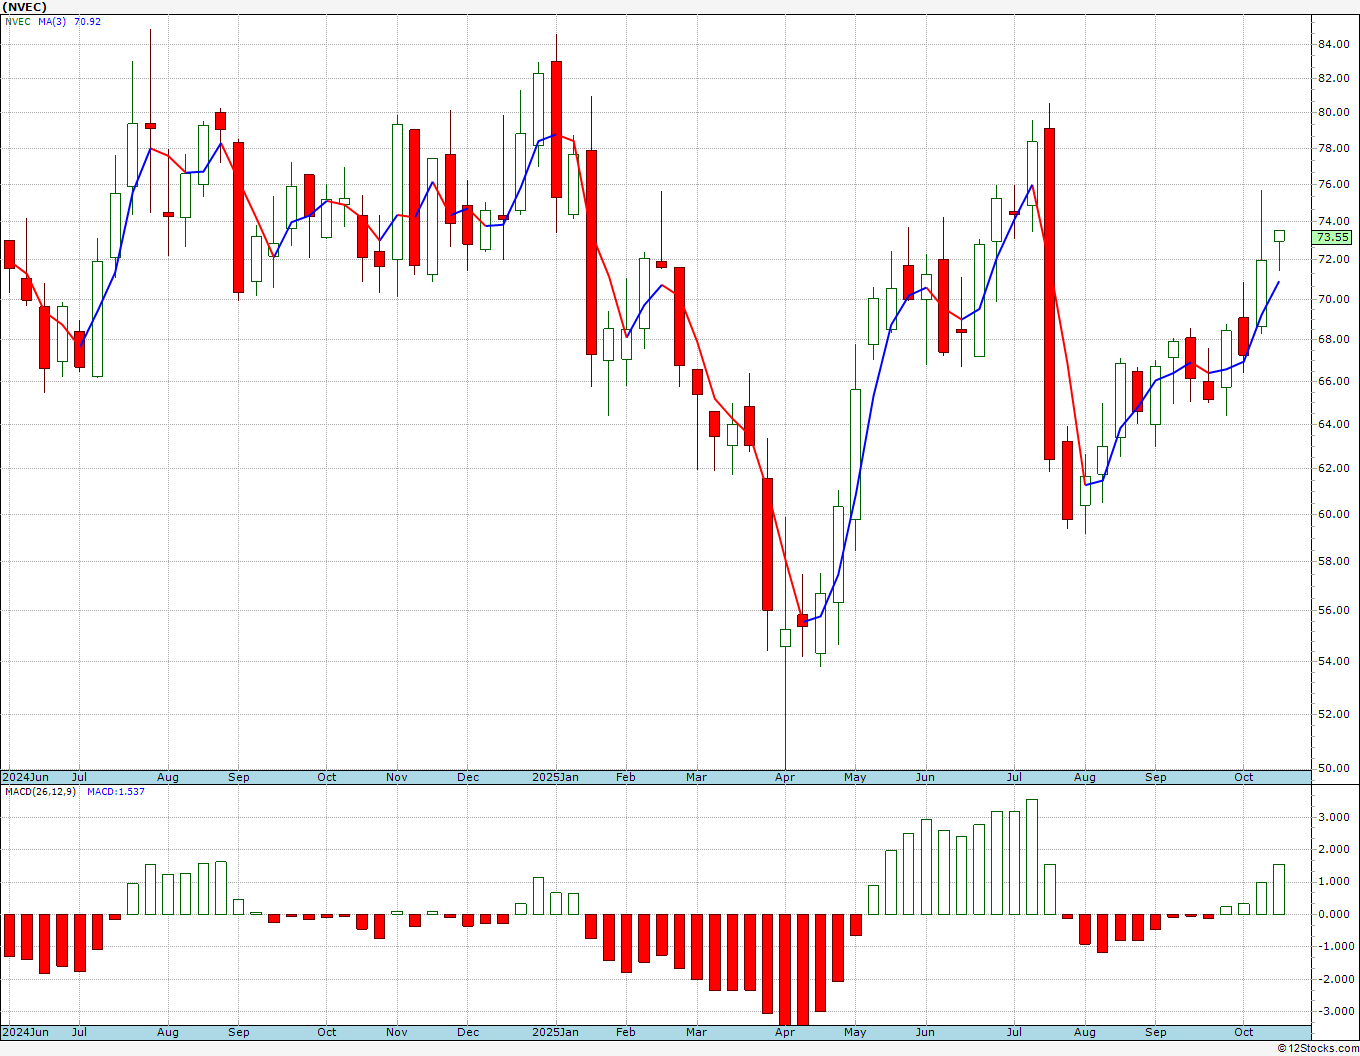
Task: Click the 62.00 price axis label
Action: tap(1332, 468)
